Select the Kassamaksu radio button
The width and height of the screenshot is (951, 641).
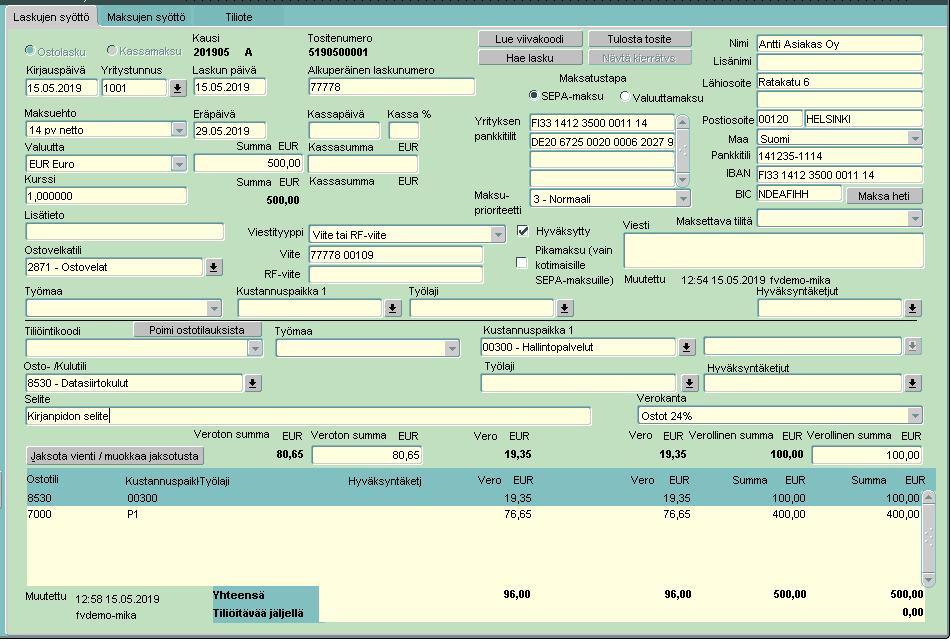pos(112,50)
